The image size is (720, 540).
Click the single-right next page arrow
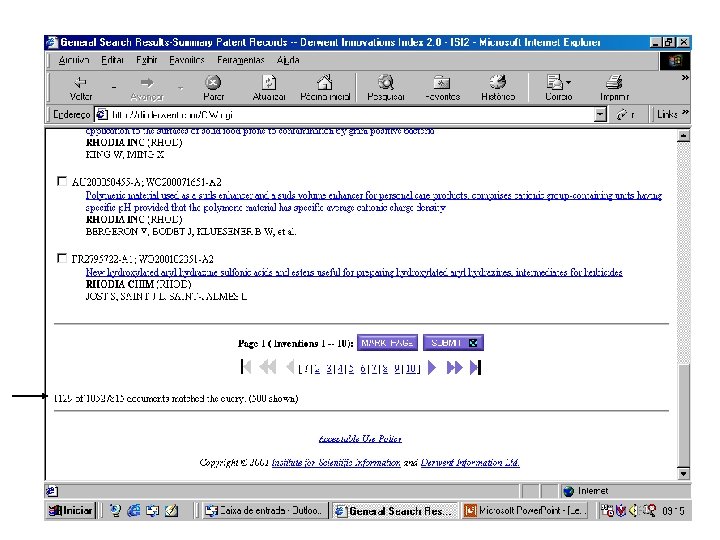click(432, 367)
